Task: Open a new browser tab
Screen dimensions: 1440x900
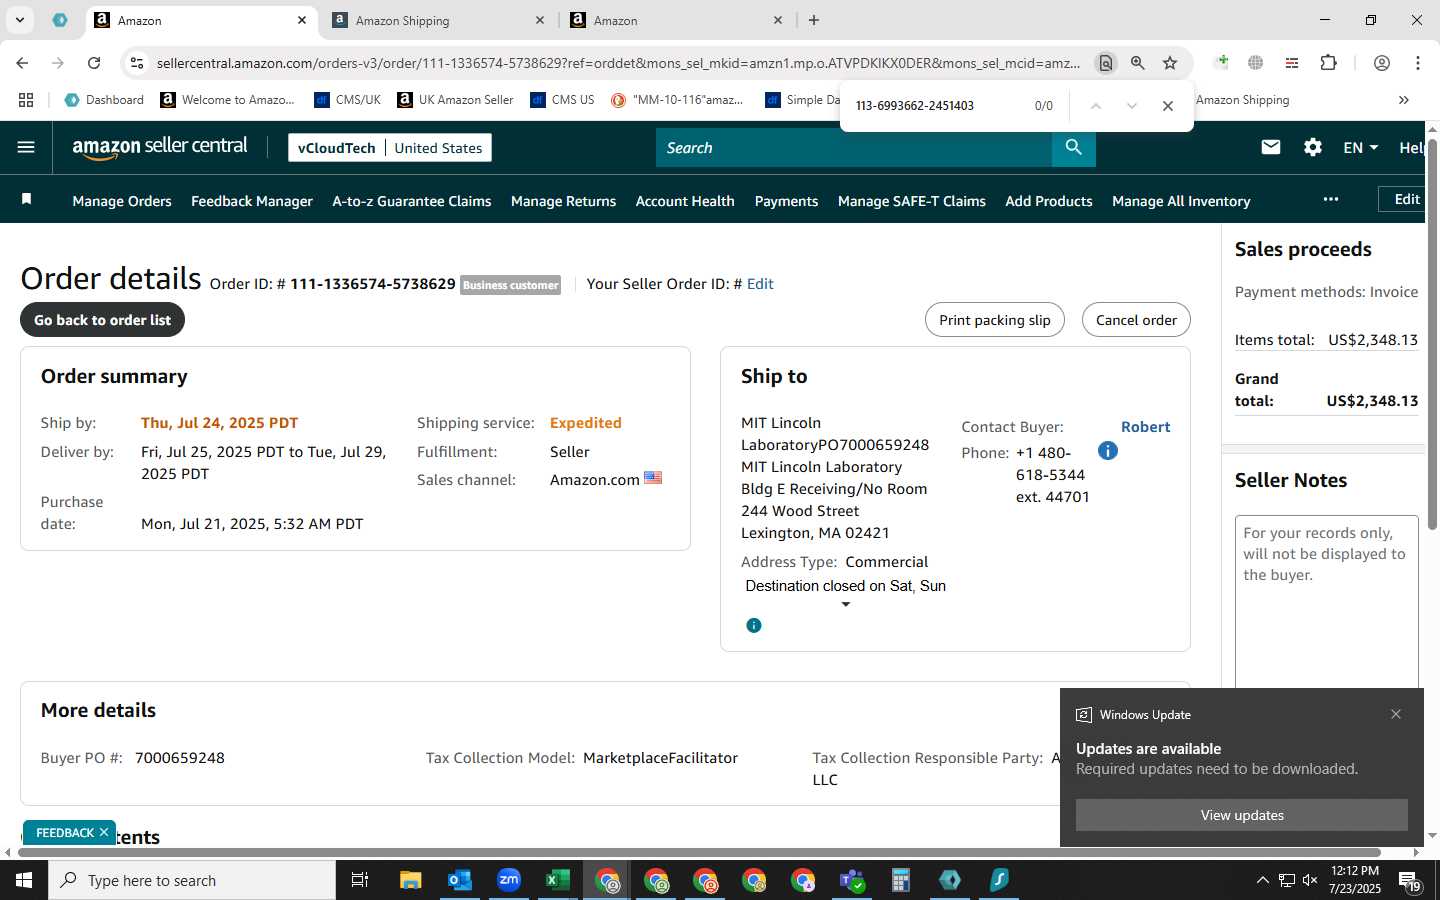Action: point(814,20)
